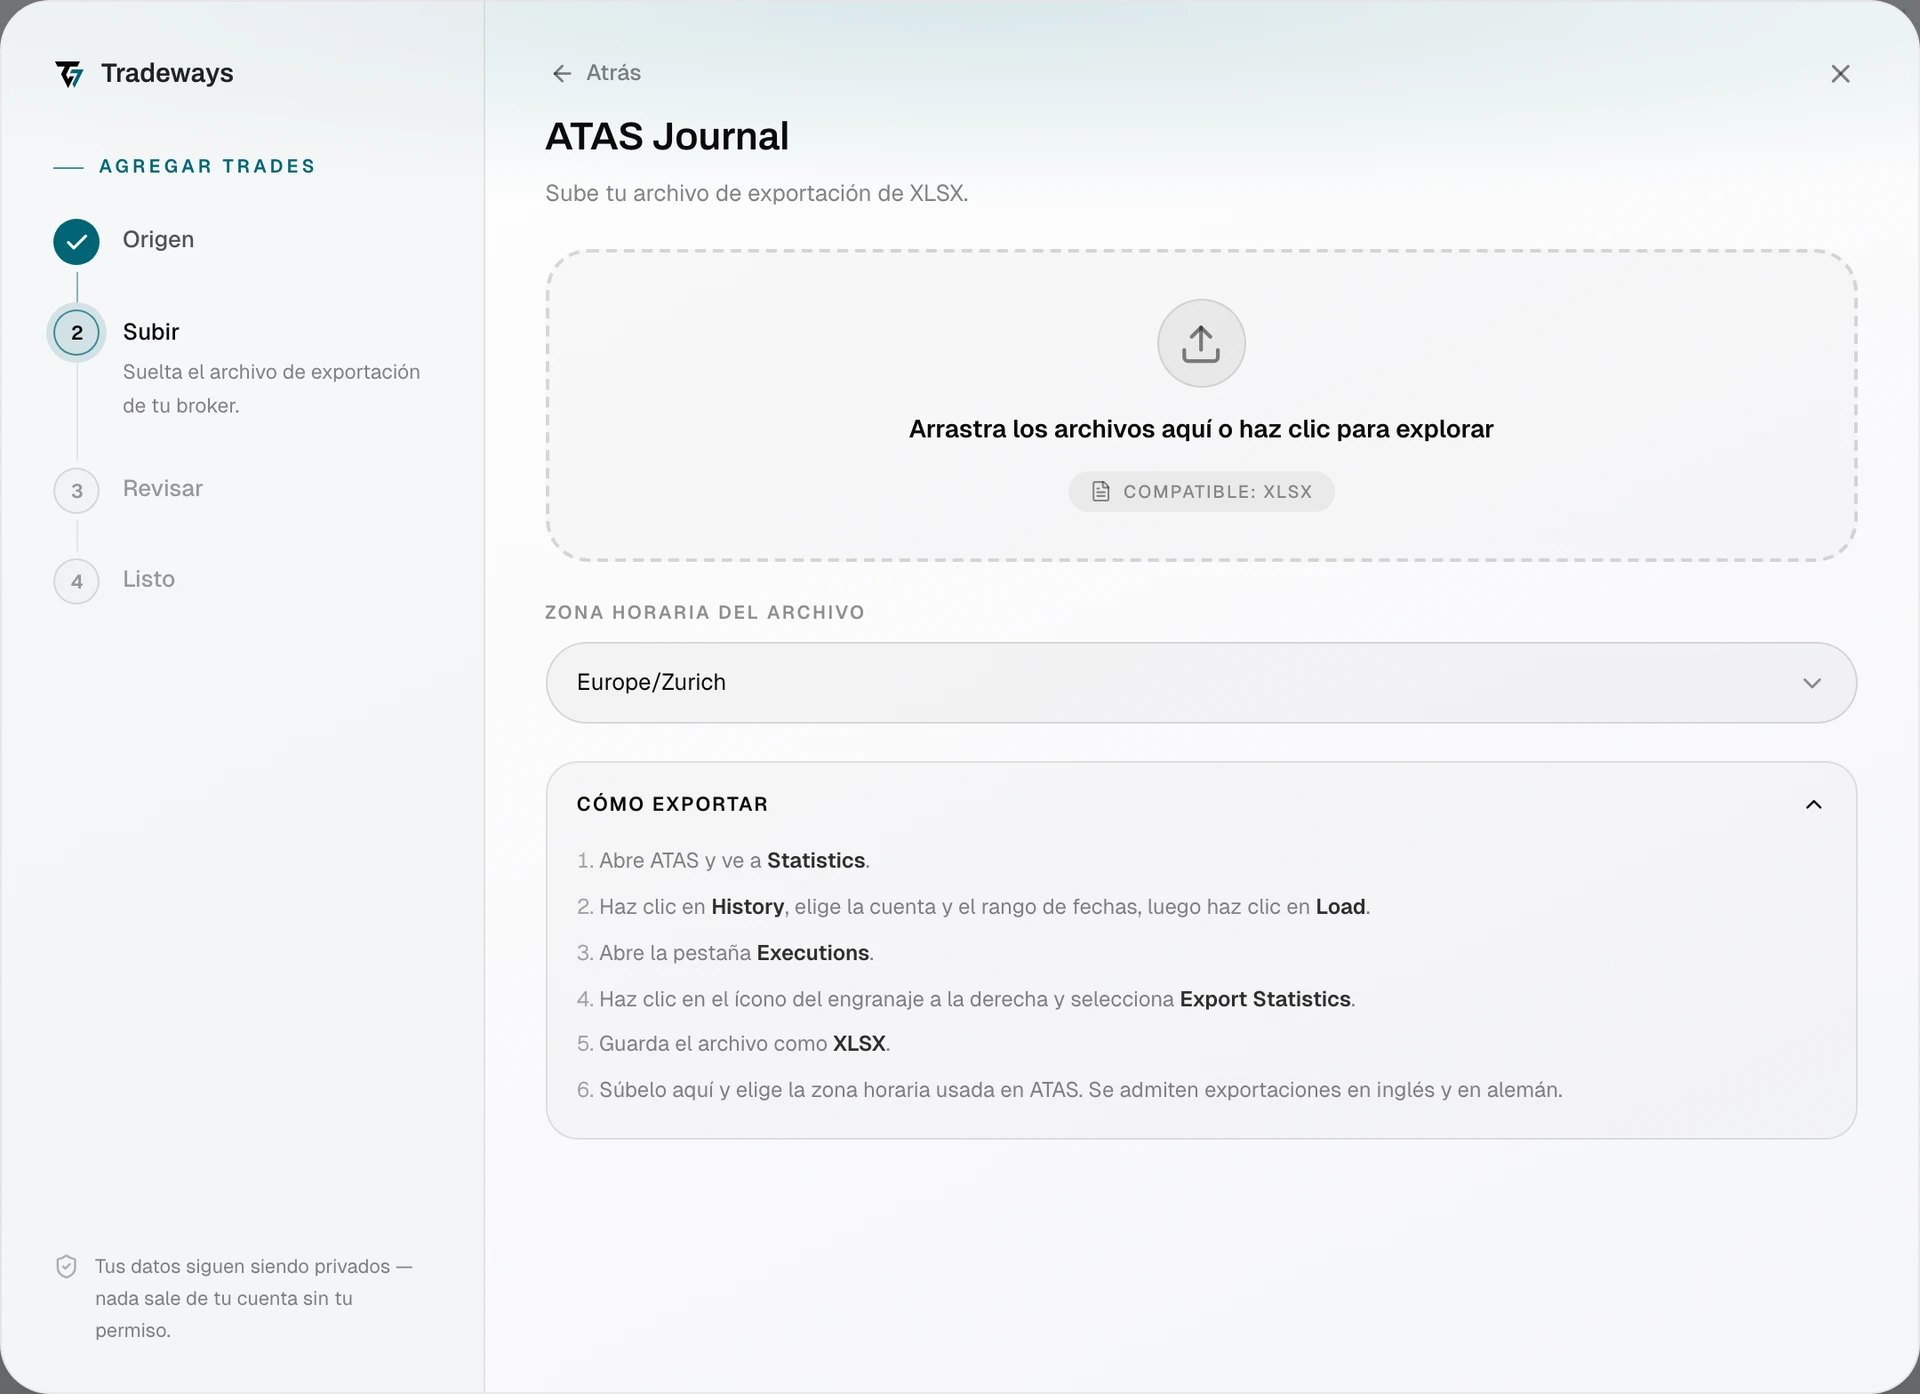Select the completed Origen step checkmark
1920x1394 pixels.
point(77,241)
